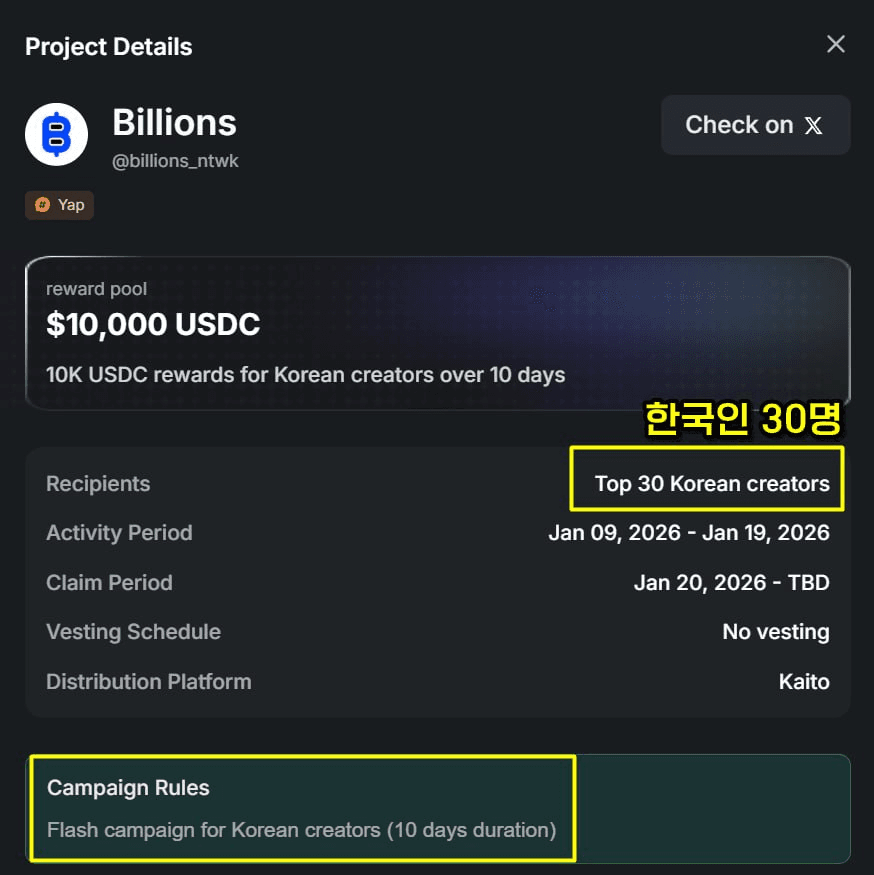Viewport: 874px width, 875px height.
Task: Click the Billions project logo
Action: click(56, 134)
